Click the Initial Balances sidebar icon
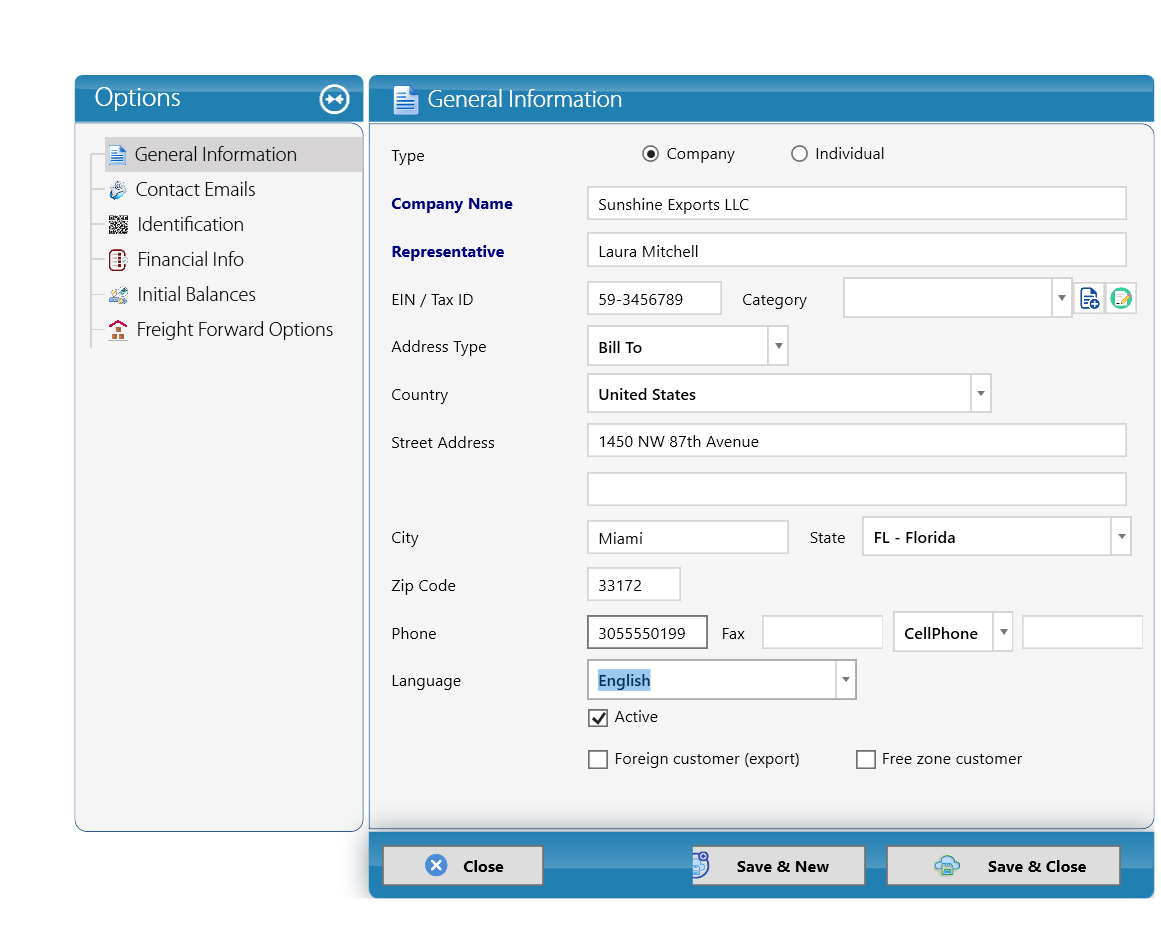This screenshot has height=951, width=1161. point(118,295)
